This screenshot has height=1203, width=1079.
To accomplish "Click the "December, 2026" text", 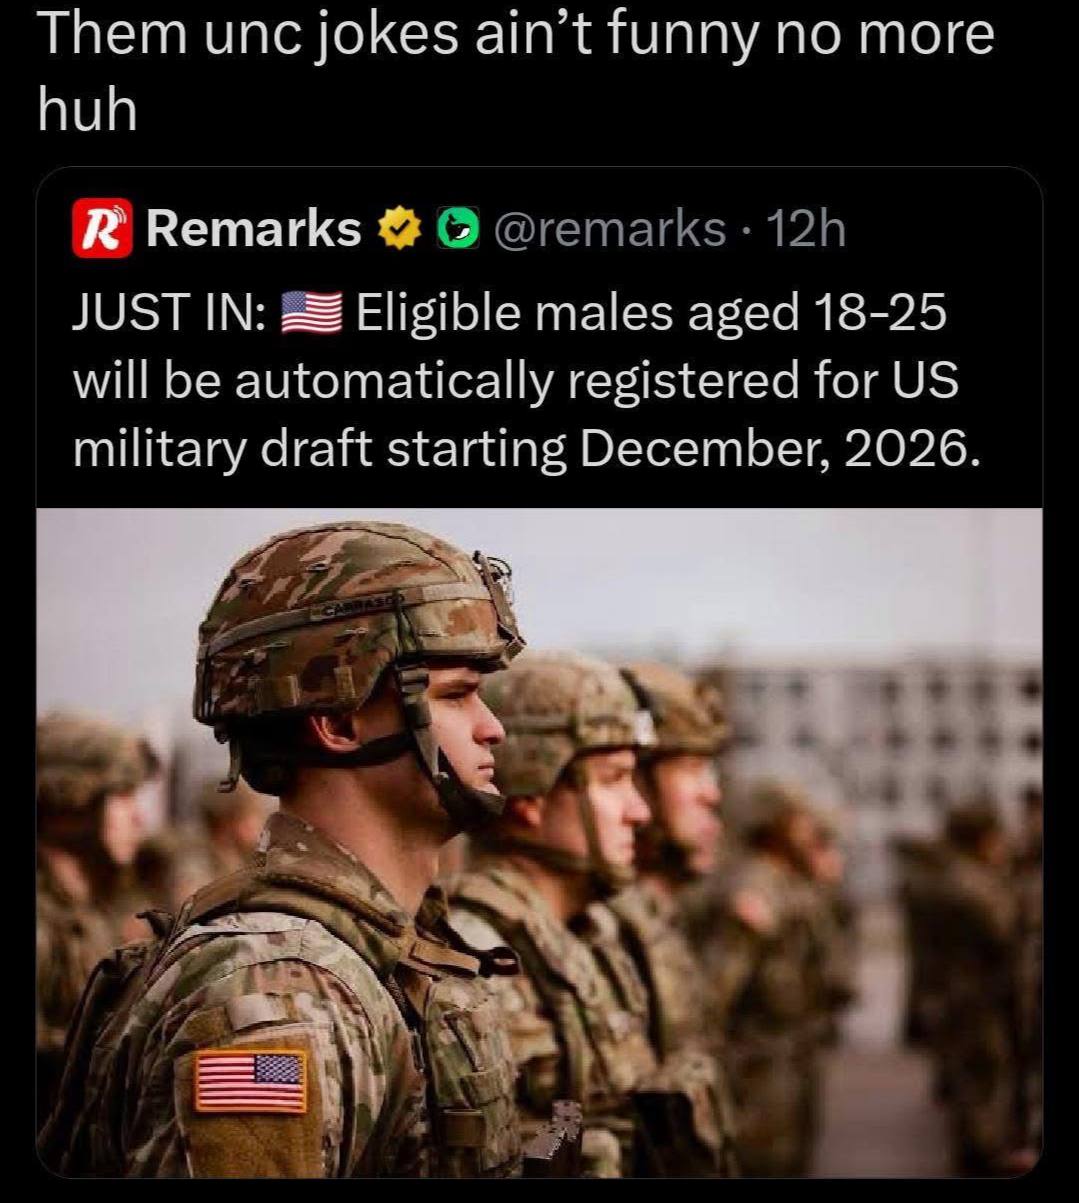I will [x=774, y=449].
